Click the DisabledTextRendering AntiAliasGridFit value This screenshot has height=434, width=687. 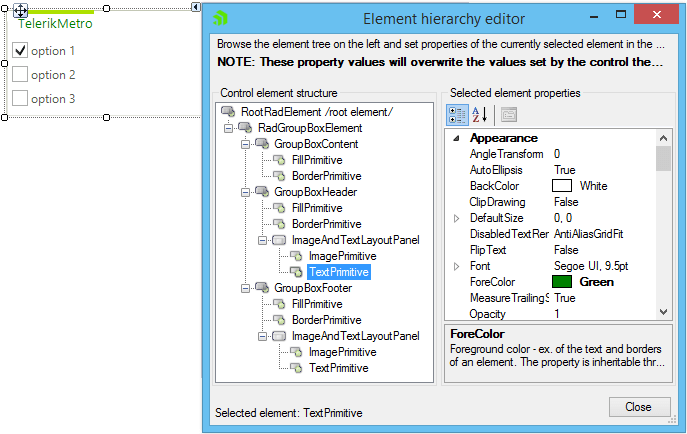[588, 234]
